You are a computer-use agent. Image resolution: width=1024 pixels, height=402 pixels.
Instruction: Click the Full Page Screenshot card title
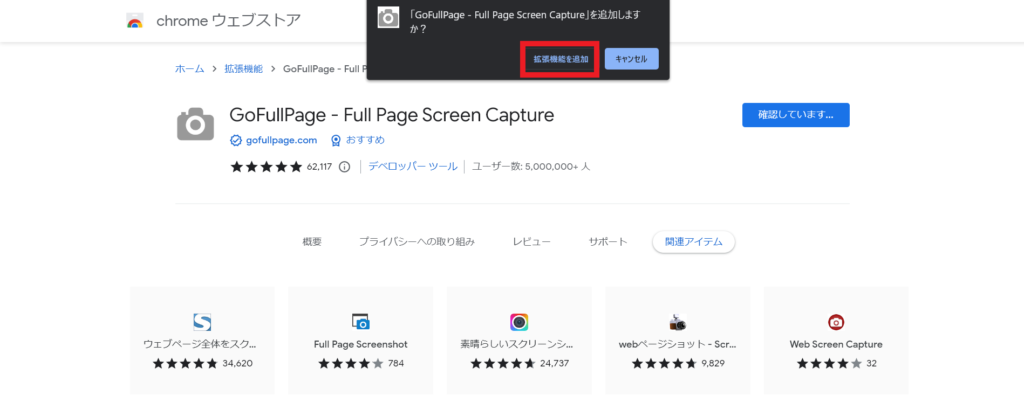tap(360, 344)
